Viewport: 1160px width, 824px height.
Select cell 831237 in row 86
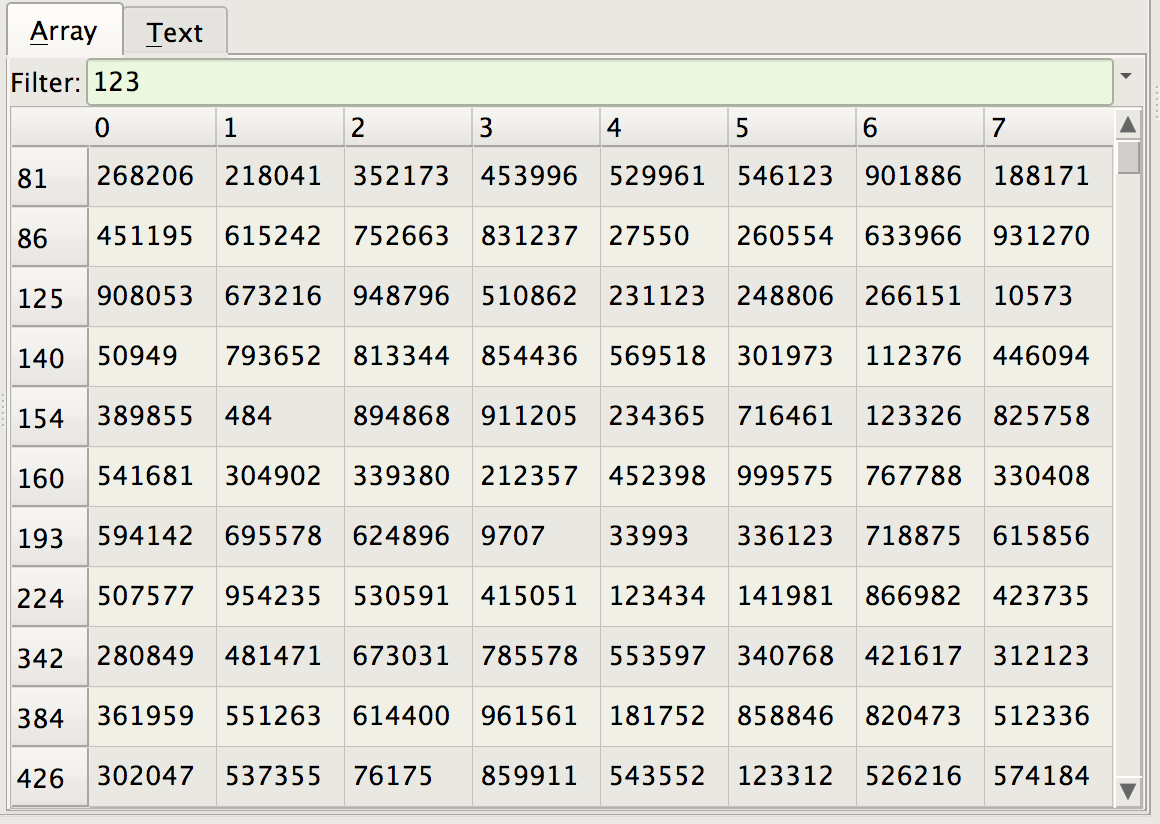(536, 236)
